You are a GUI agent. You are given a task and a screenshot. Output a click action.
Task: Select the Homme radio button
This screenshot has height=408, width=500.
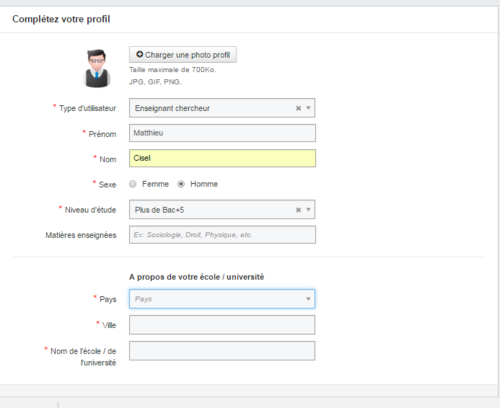[181, 184]
